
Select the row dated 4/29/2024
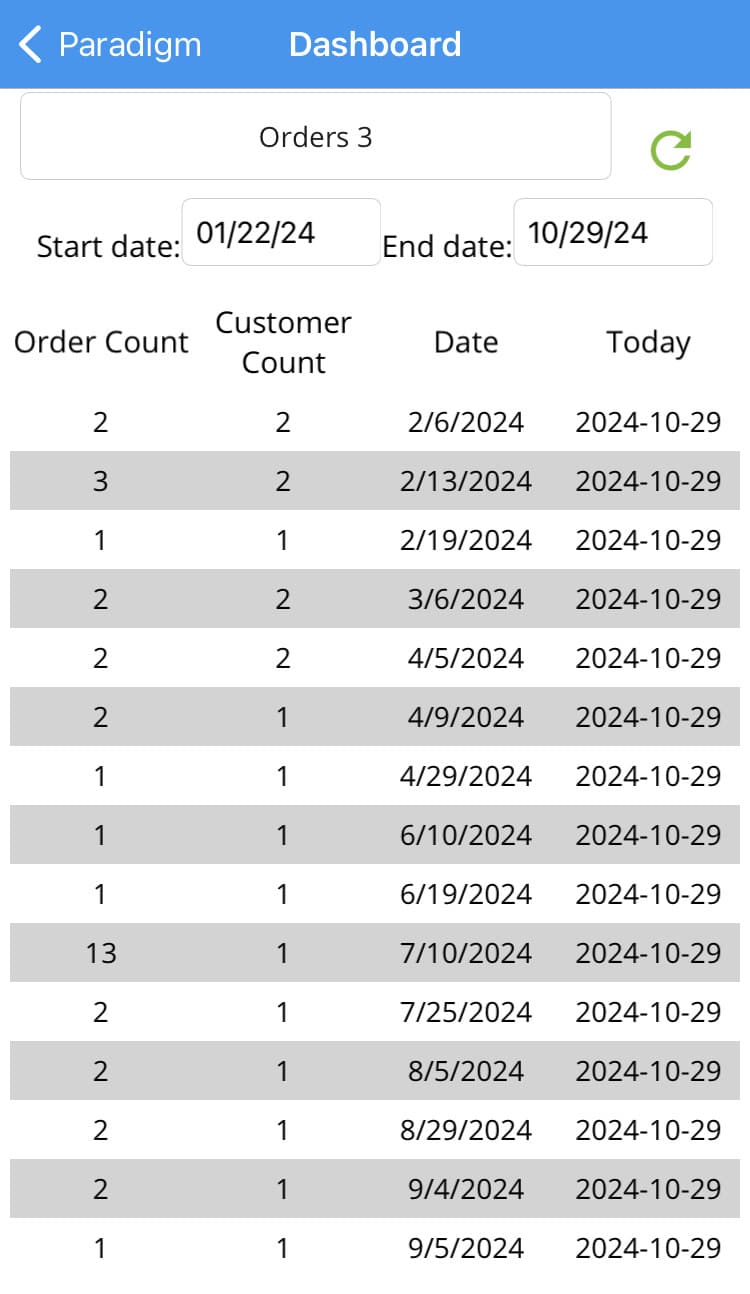coord(375,776)
